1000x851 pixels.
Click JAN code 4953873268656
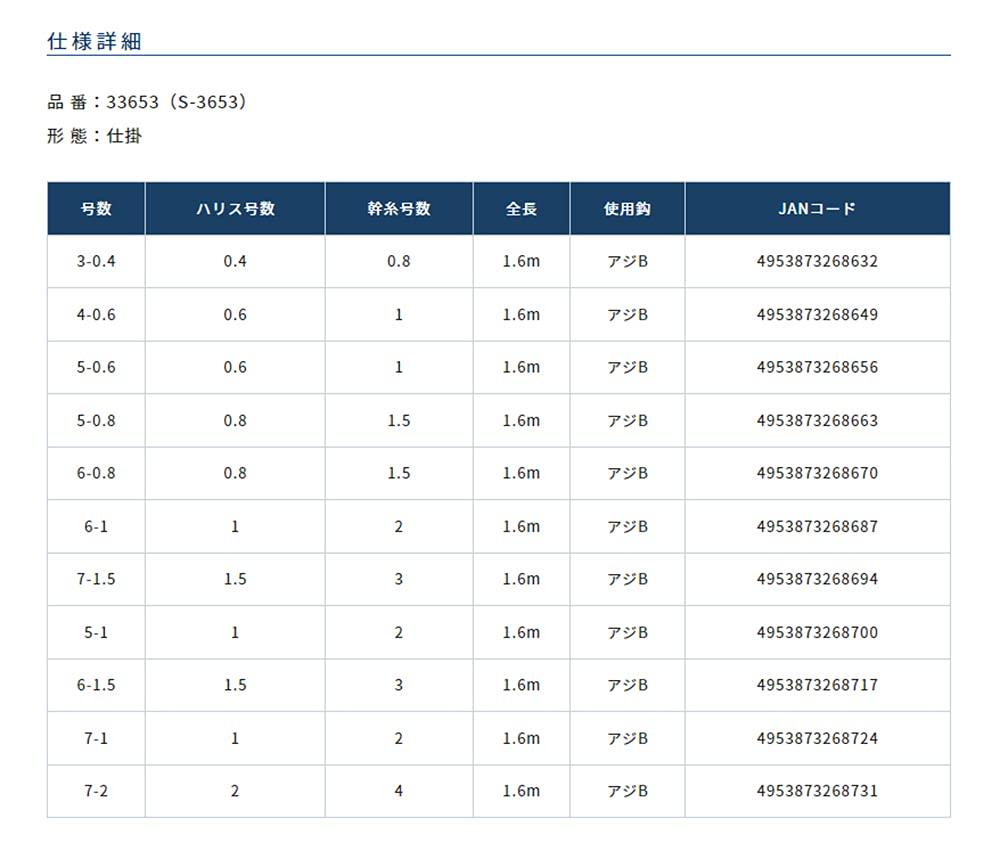point(818,367)
